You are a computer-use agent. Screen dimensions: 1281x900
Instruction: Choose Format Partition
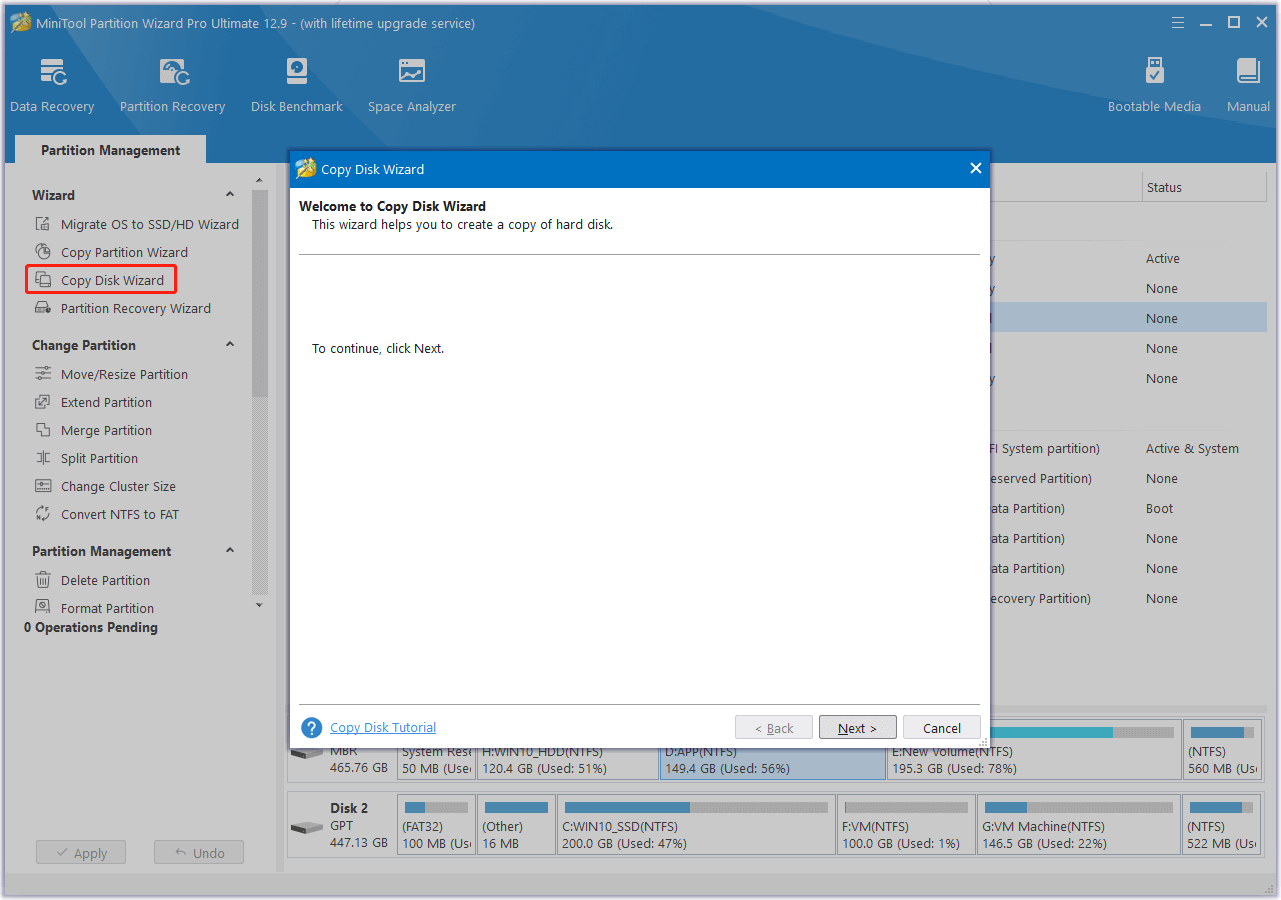107,608
